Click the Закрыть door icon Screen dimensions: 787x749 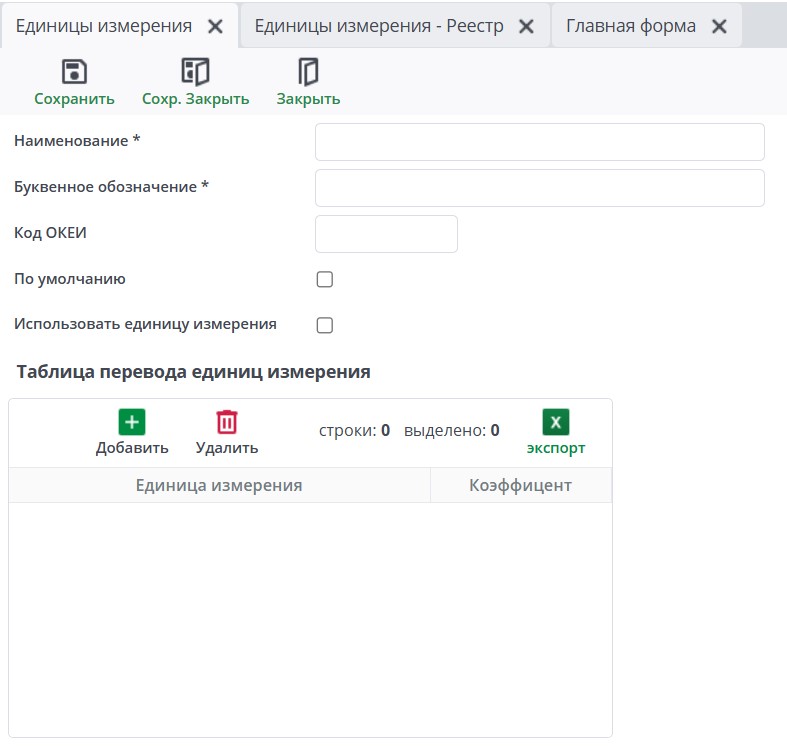[308, 72]
